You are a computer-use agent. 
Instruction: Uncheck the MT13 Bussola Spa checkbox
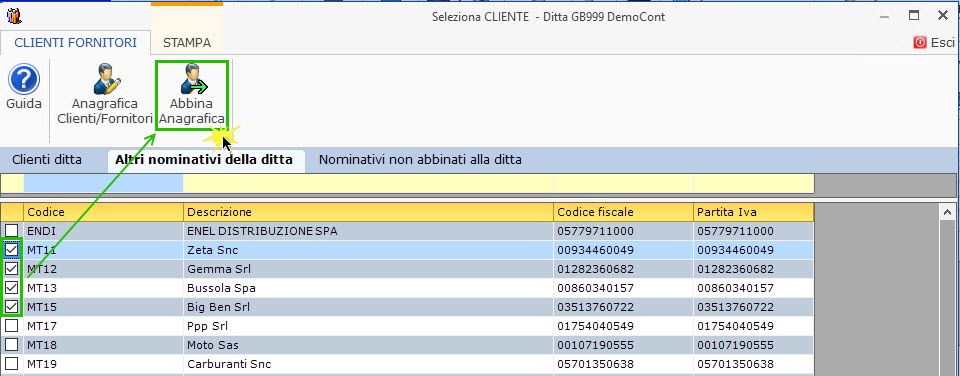tap(12, 288)
